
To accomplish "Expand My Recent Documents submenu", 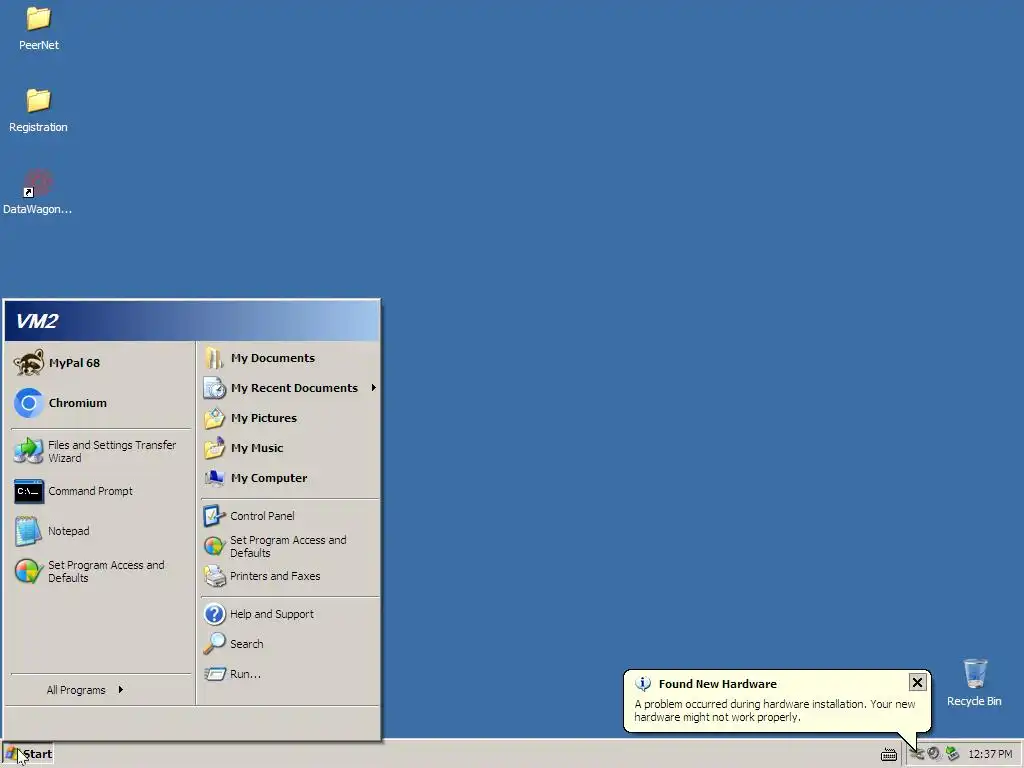I will (x=290, y=388).
